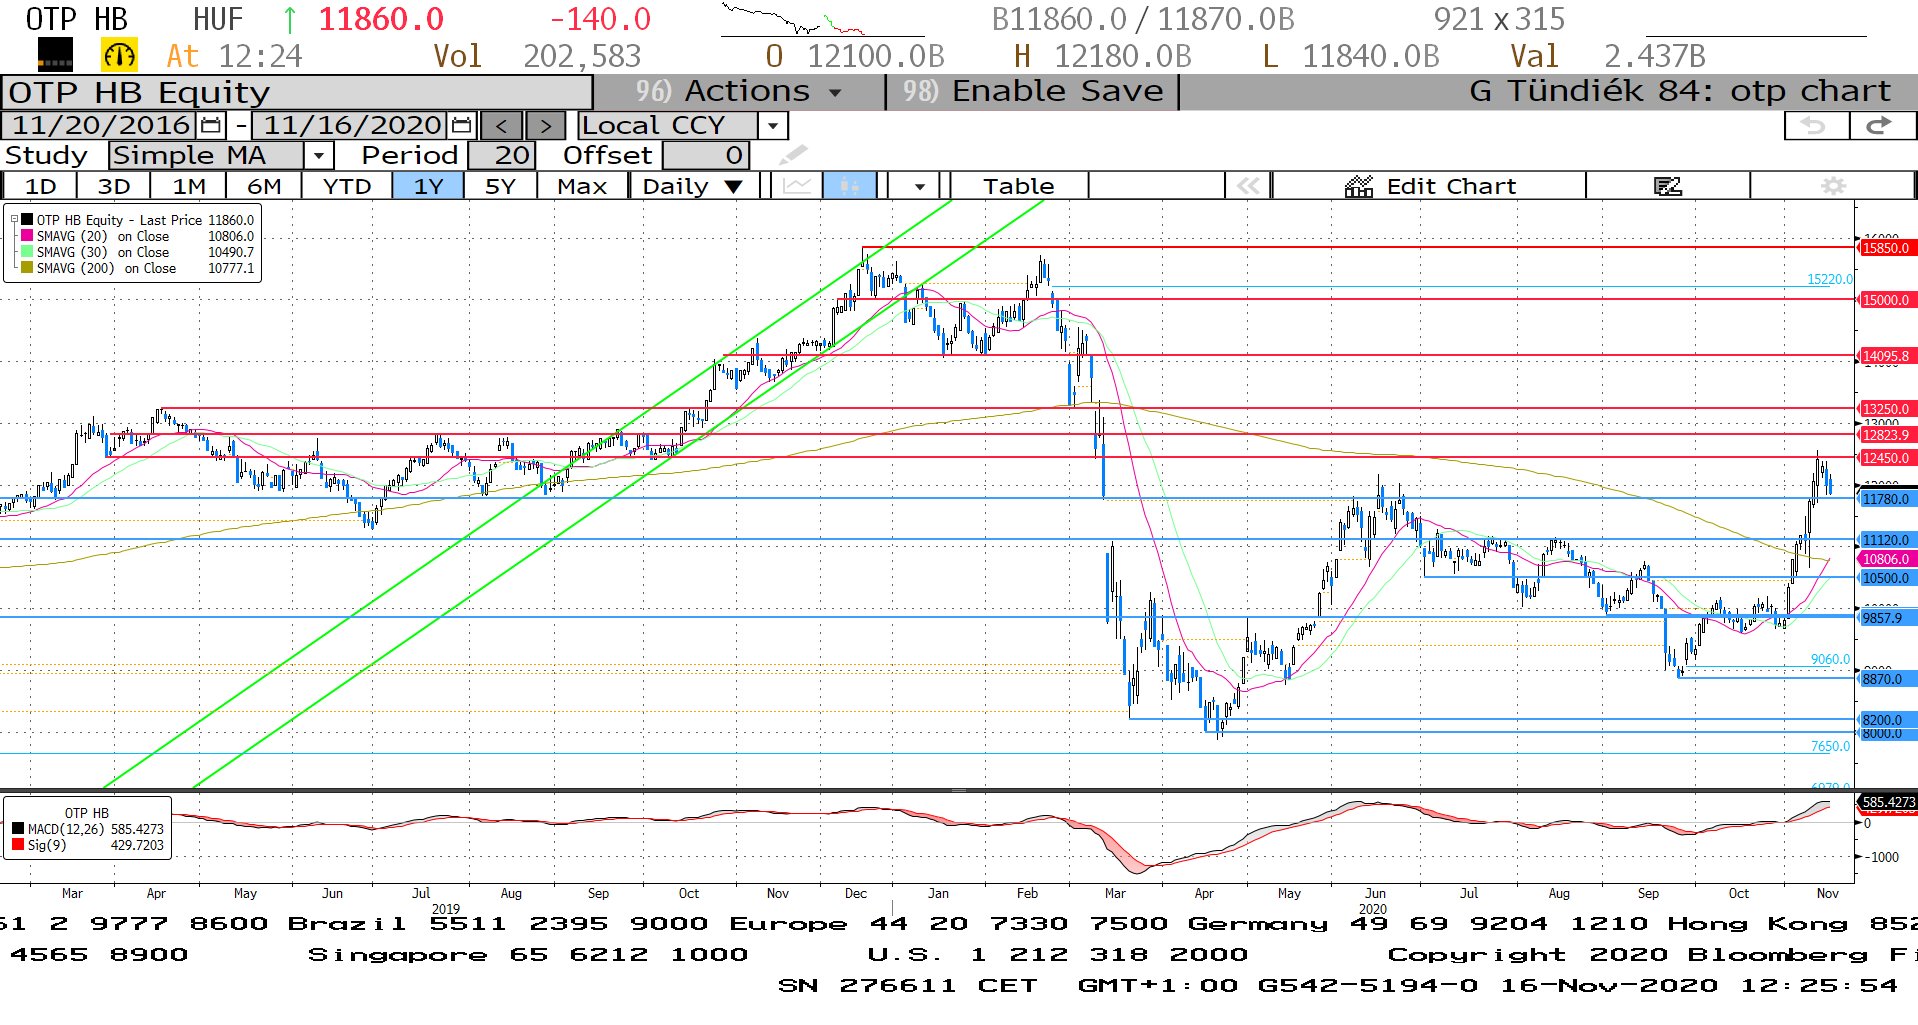The width and height of the screenshot is (1918, 1025).
Task: Click the last price 11860.0 in header
Action: [381, 19]
